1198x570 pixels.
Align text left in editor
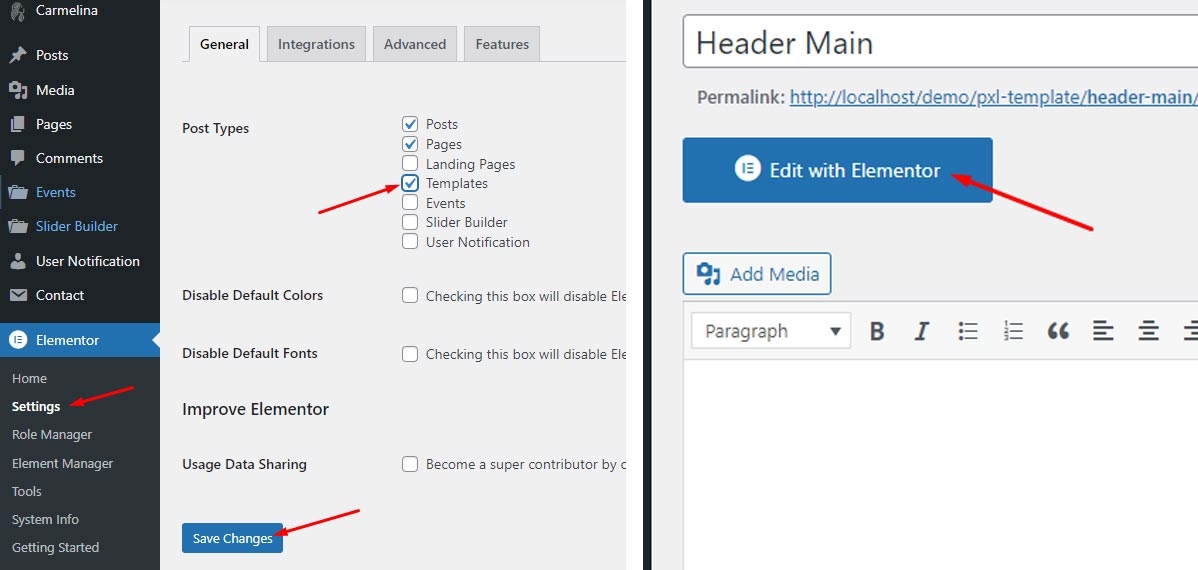click(x=1103, y=331)
